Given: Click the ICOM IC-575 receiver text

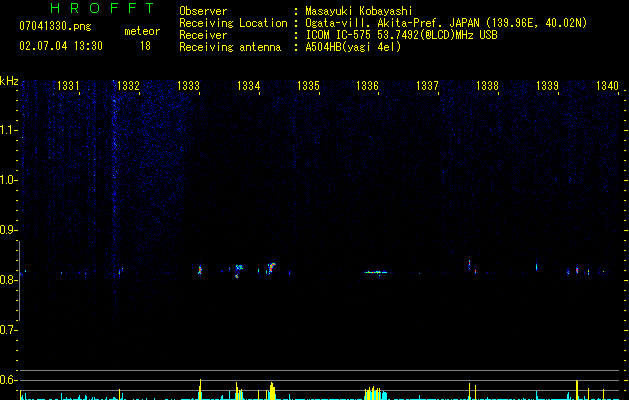Looking at the screenshot, I should pos(401,35).
